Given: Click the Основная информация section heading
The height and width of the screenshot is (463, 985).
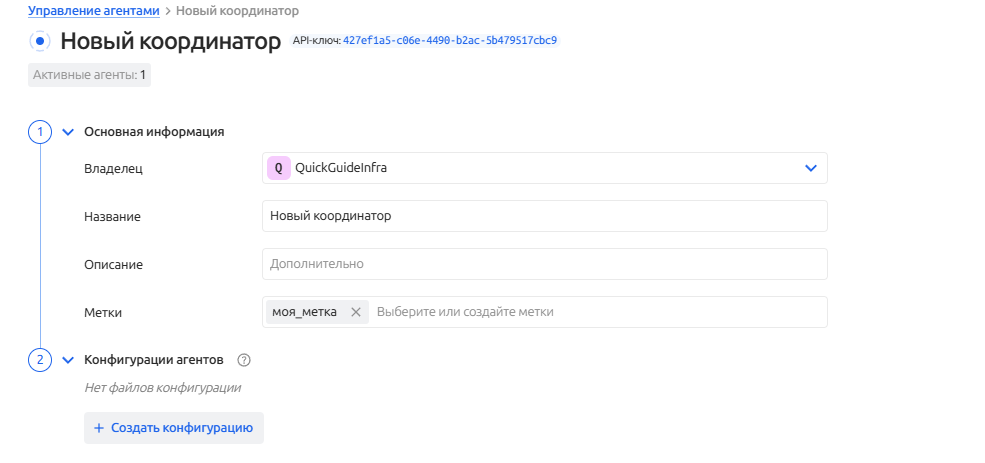Looking at the screenshot, I should pyautogui.click(x=154, y=131).
